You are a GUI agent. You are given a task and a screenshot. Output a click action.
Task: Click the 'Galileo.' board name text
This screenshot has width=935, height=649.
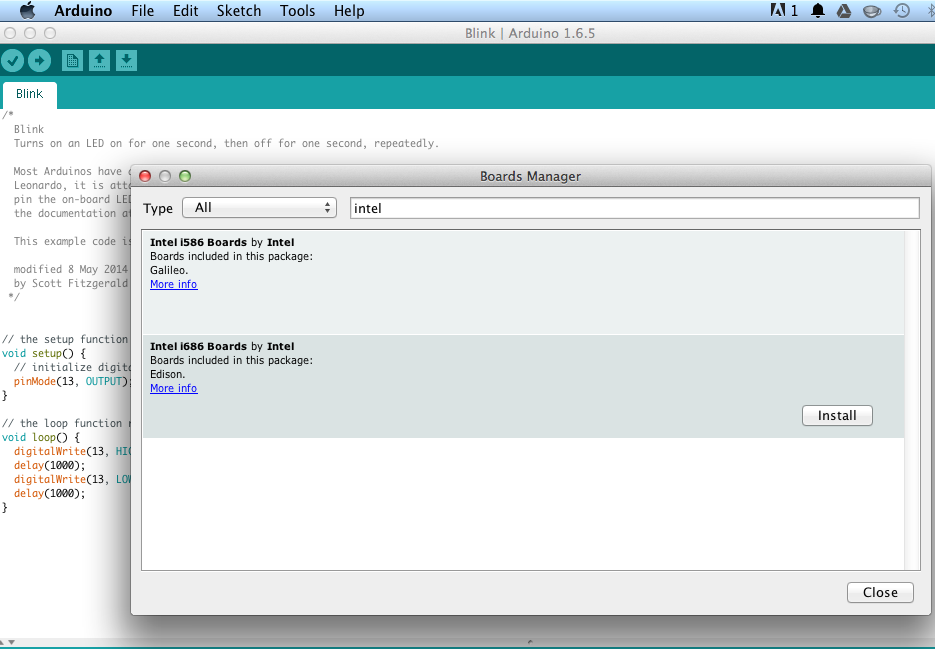[x=169, y=270]
